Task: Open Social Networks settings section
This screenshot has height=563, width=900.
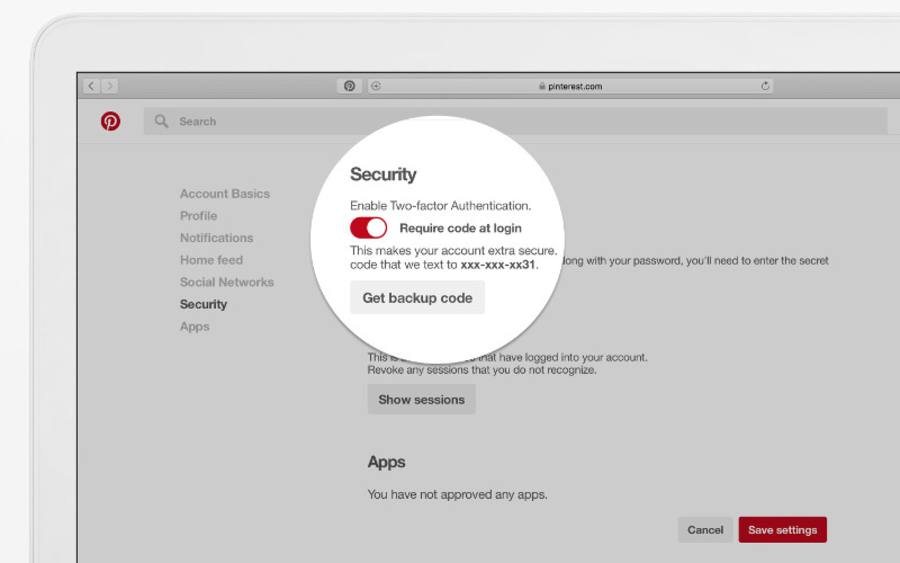Action: tap(227, 282)
